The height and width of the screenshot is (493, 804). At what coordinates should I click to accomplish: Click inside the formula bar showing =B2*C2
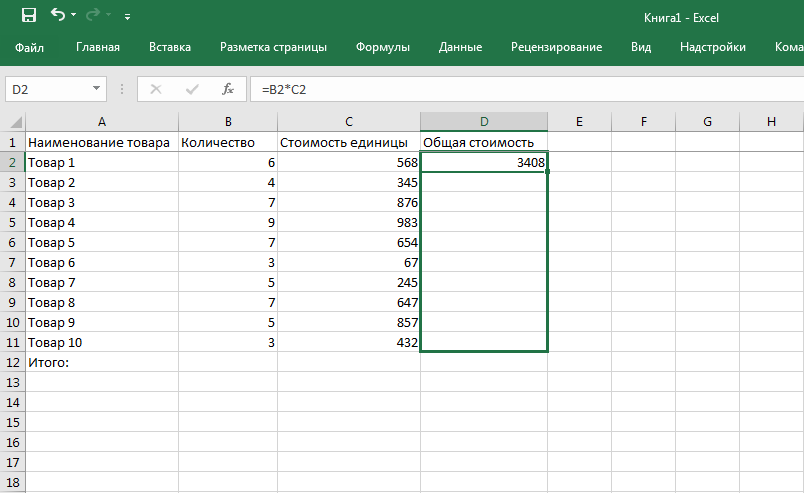click(500, 89)
